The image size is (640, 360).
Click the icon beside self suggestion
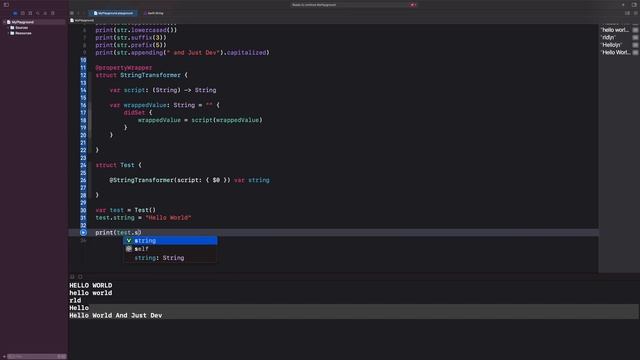(129, 249)
